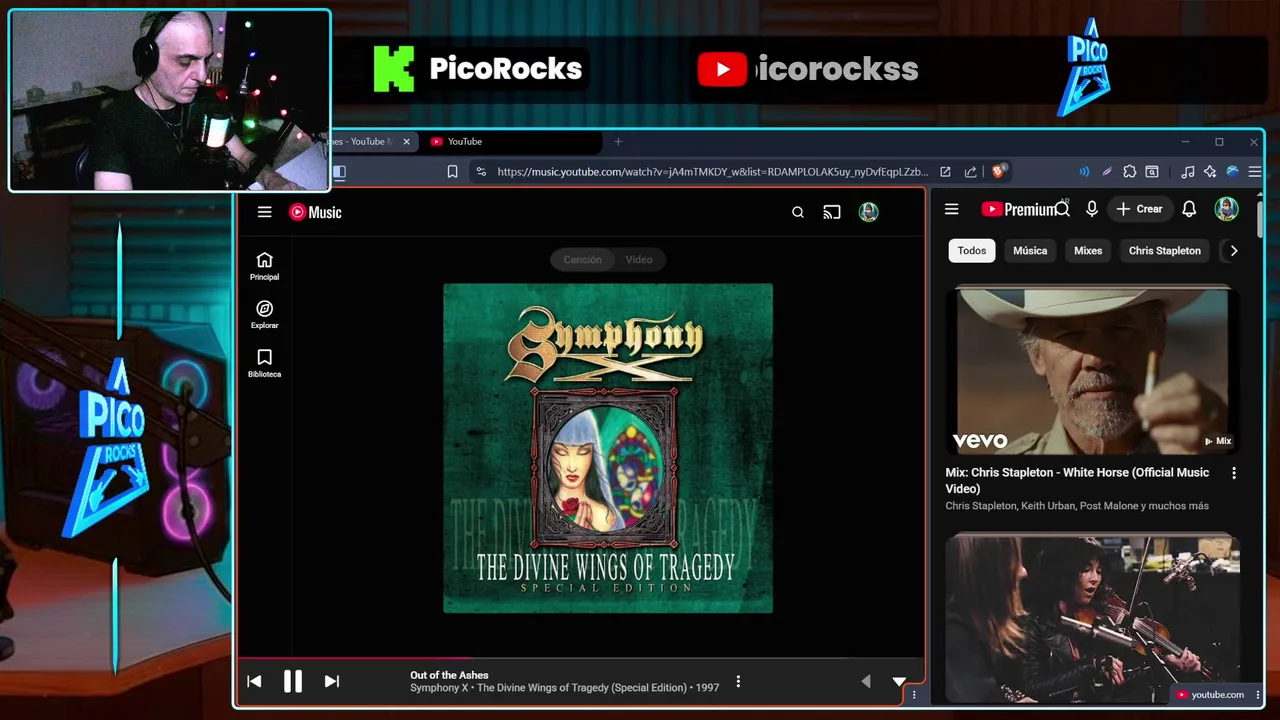
Task: Pause the song with the pause button
Action: pyautogui.click(x=292, y=682)
